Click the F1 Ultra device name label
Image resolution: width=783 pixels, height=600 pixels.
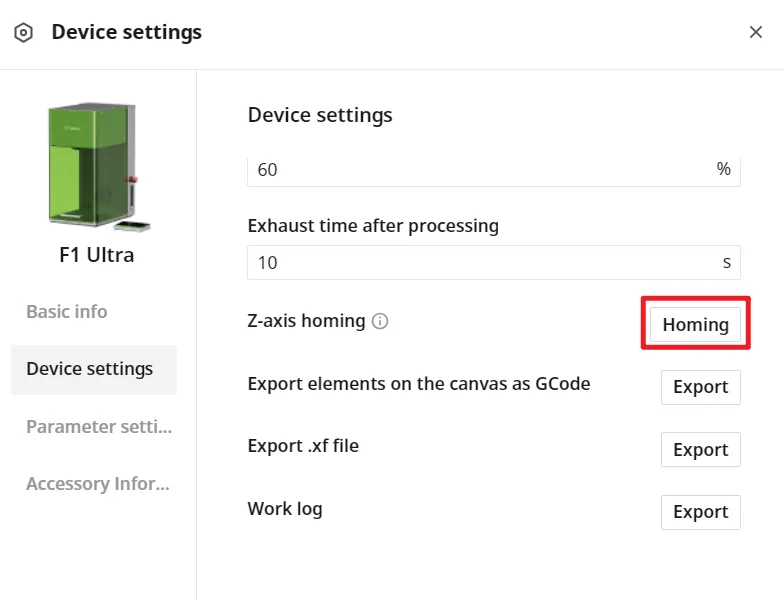(97, 255)
